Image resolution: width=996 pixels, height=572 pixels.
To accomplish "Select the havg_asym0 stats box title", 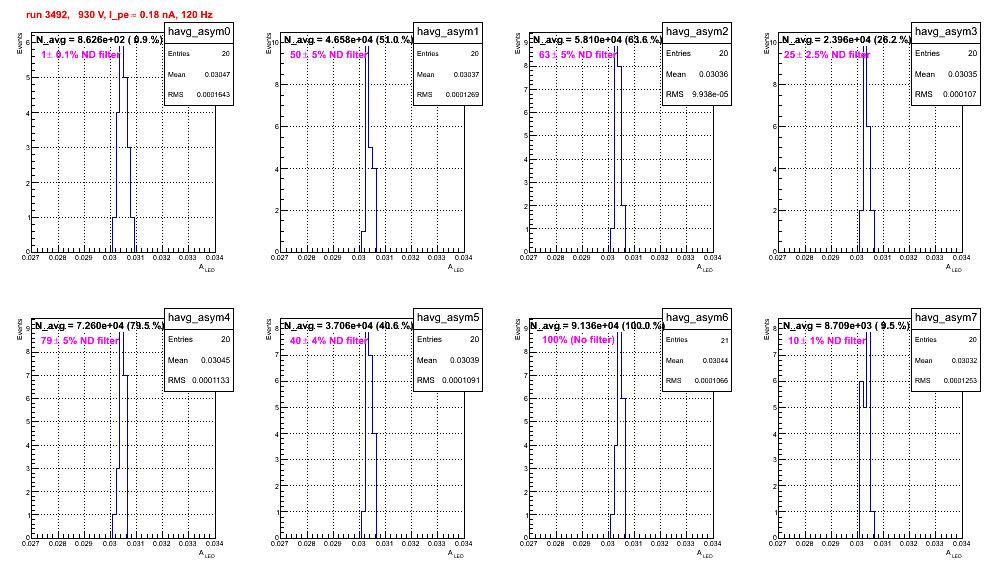I will [199, 32].
